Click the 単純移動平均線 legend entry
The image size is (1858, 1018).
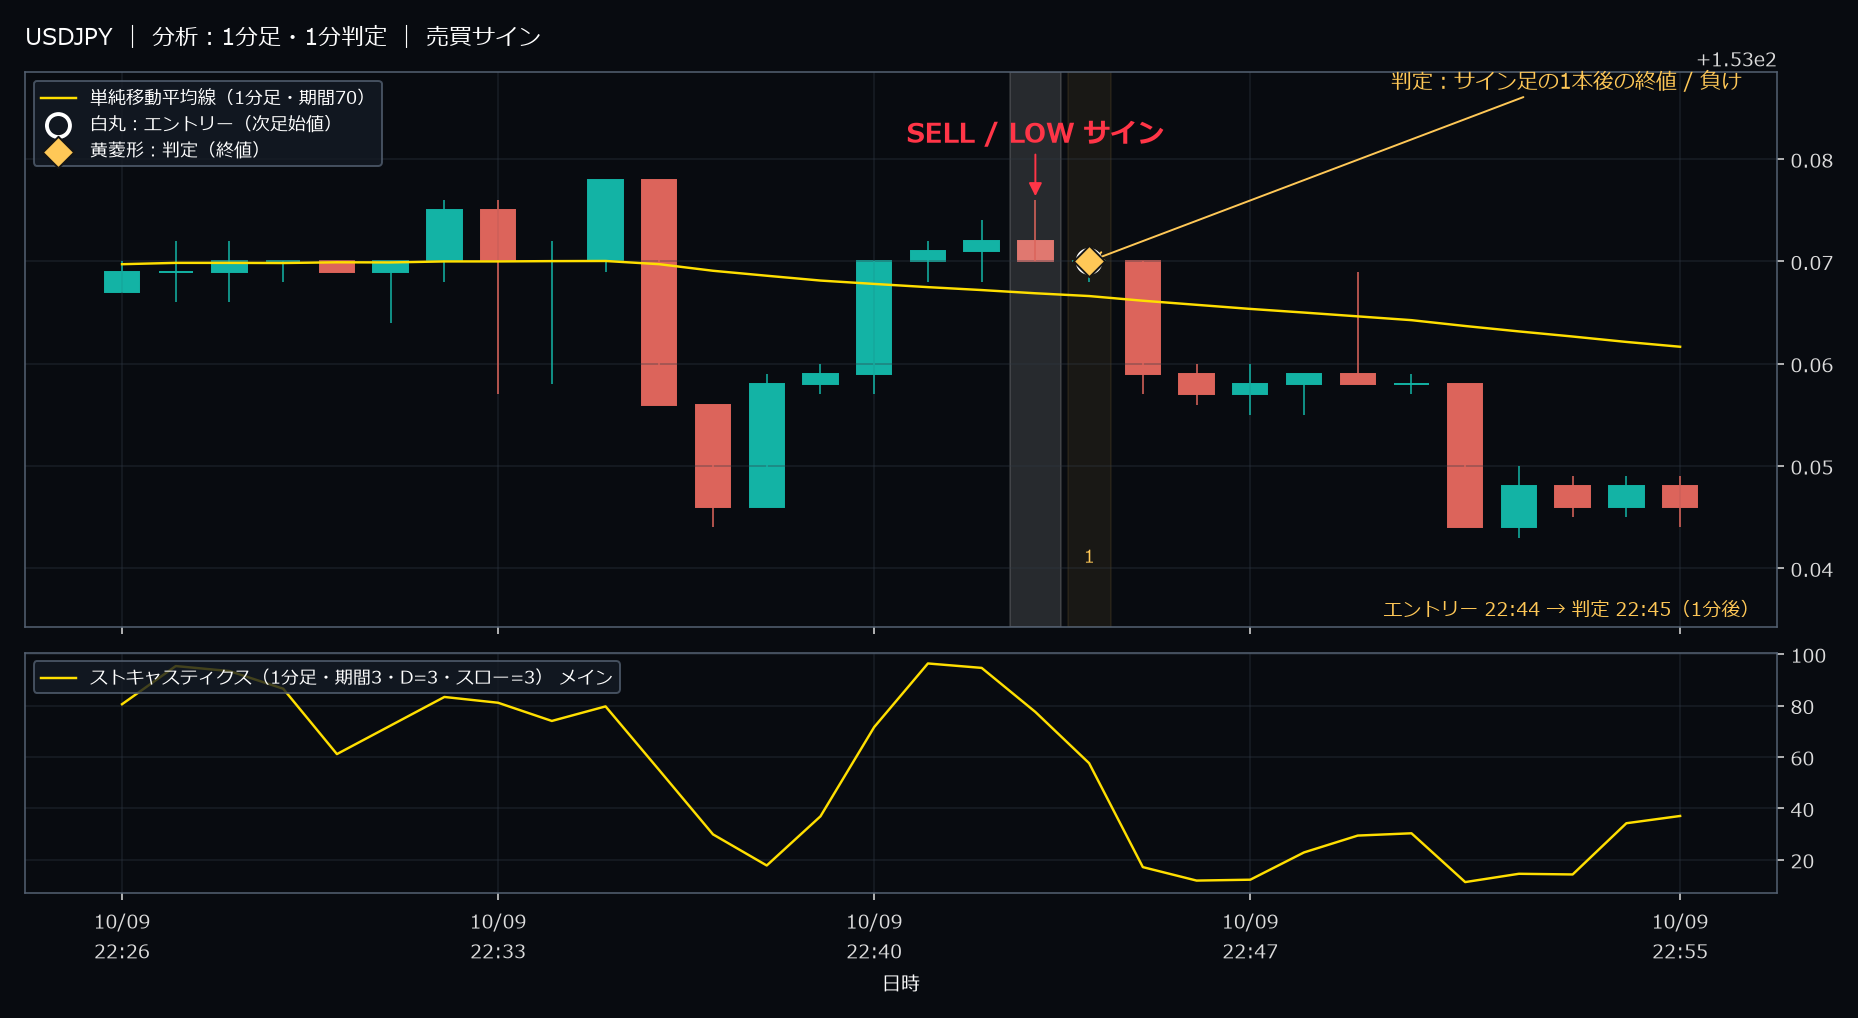pos(207,98)
